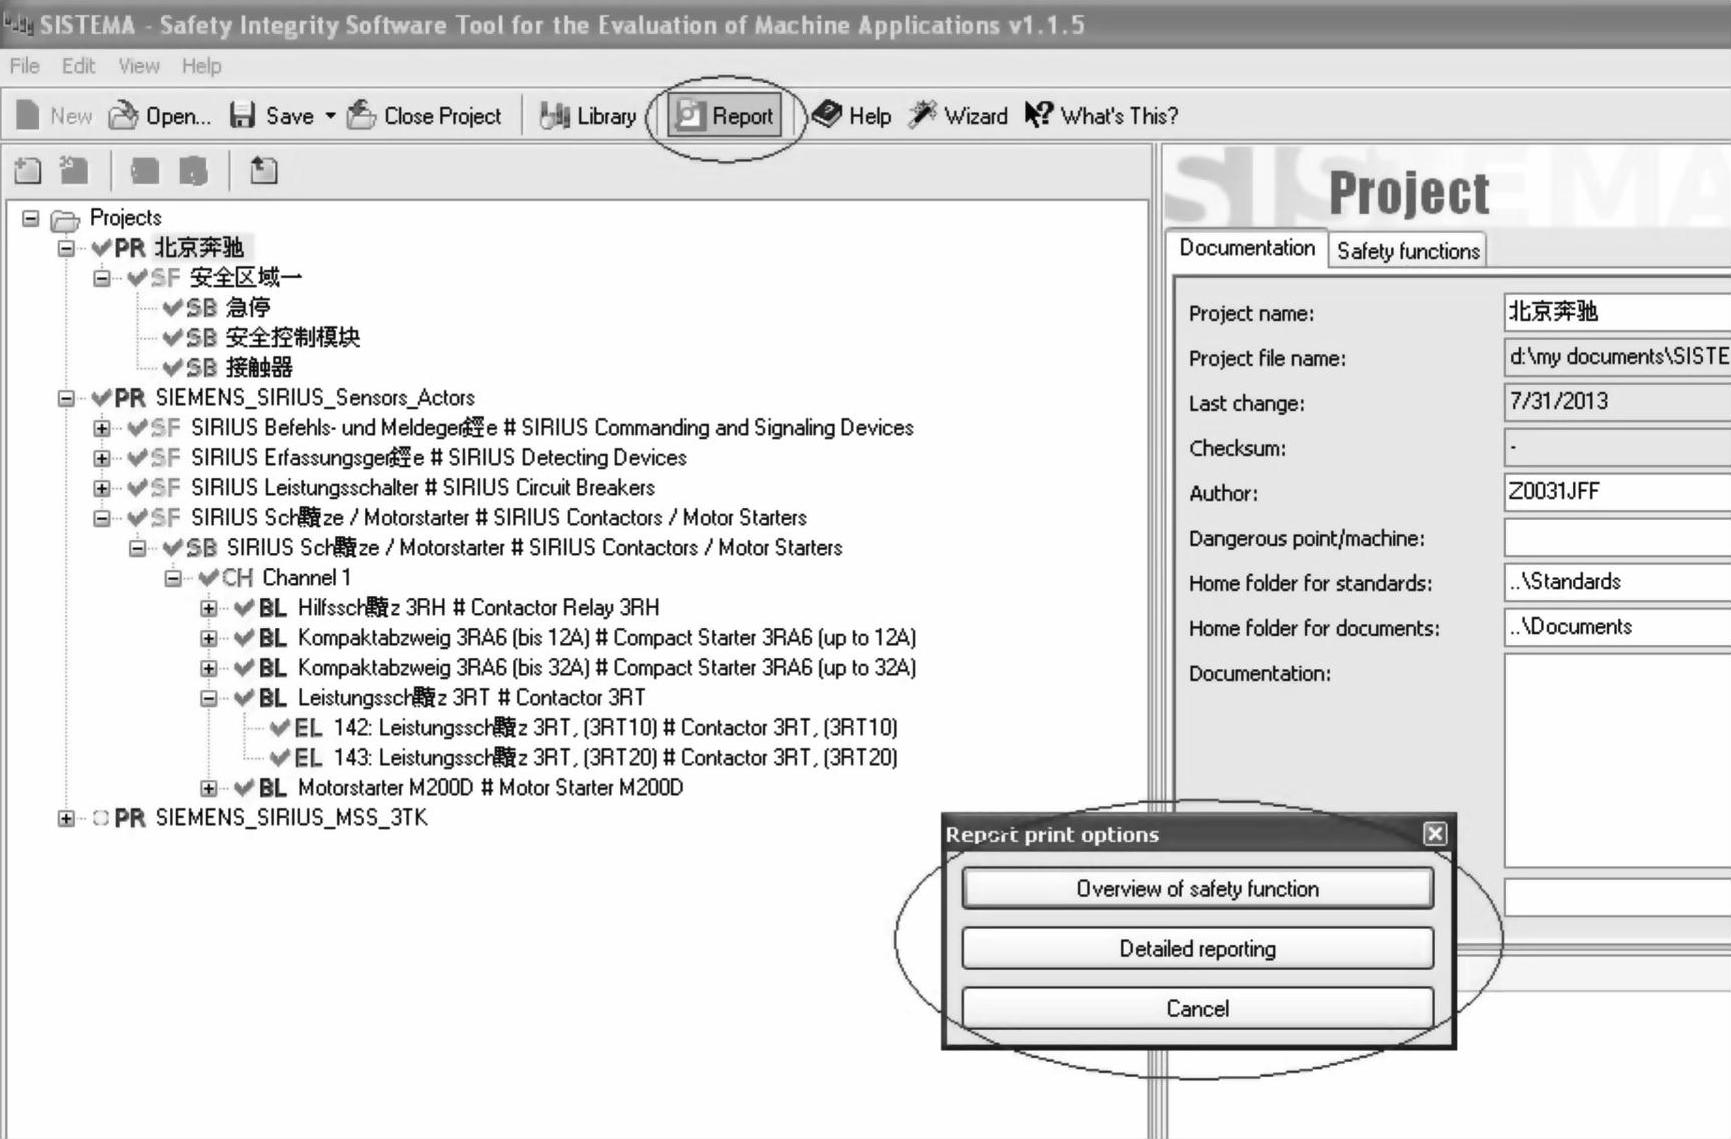Expand the Motor Starter M200D block
This screenshot has height=1139, width=1731.
click(208, 788)
